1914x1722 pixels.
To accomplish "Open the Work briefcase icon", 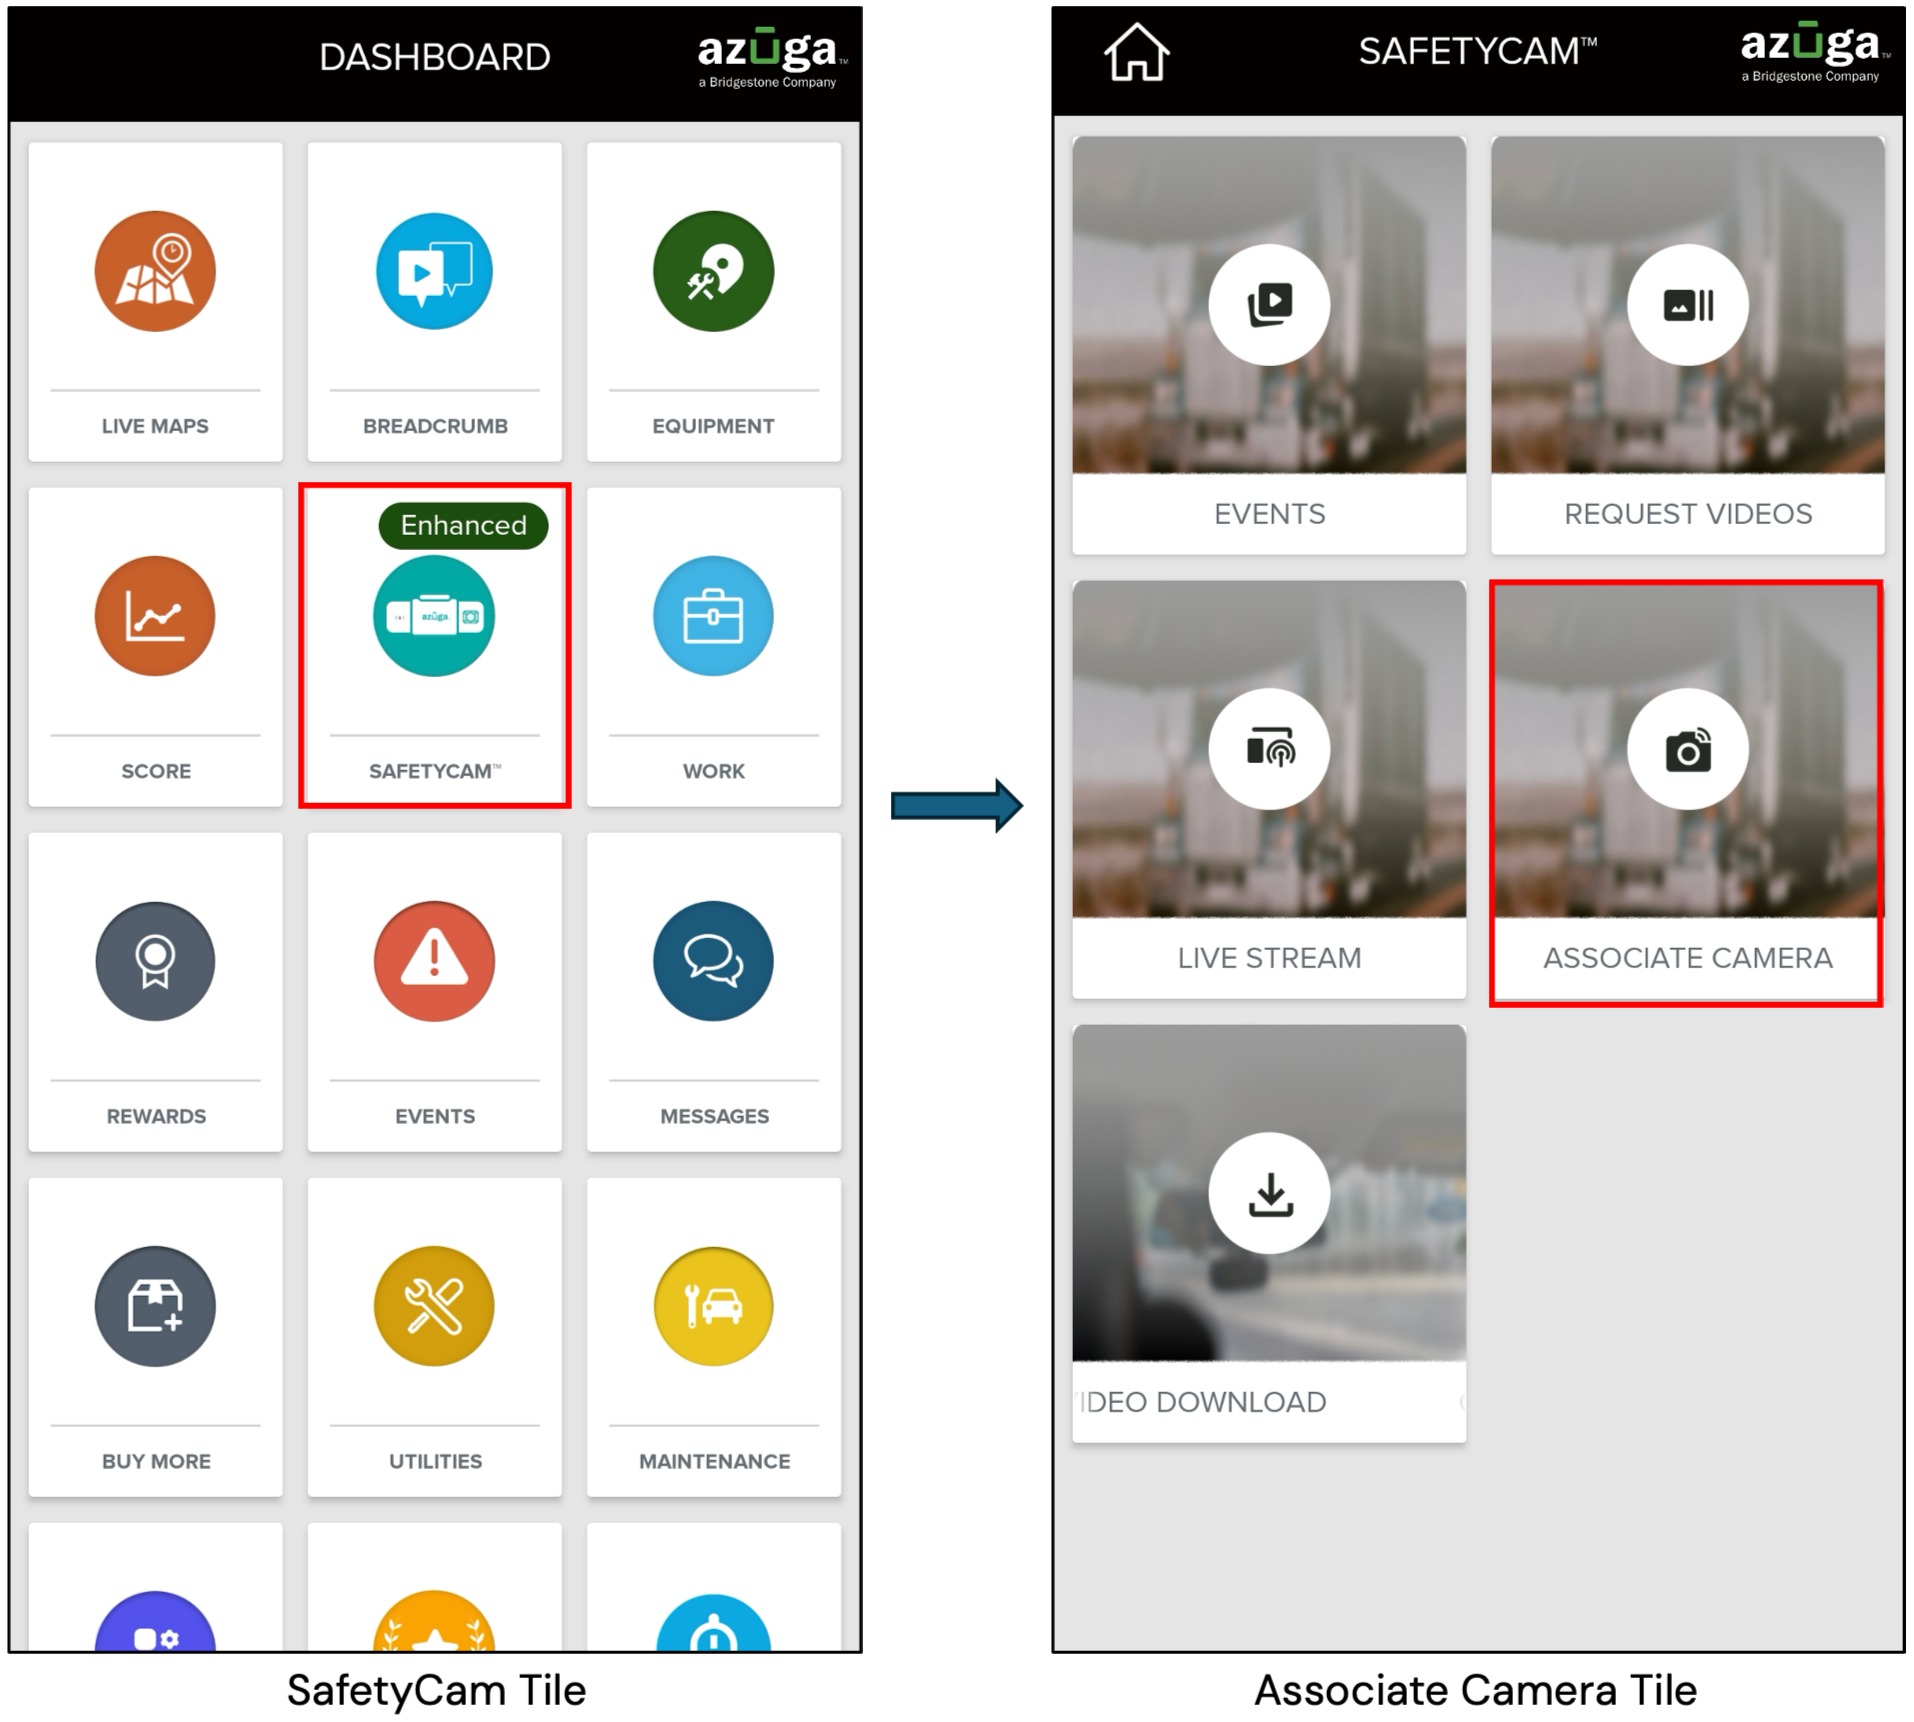I will coord(713,616).
